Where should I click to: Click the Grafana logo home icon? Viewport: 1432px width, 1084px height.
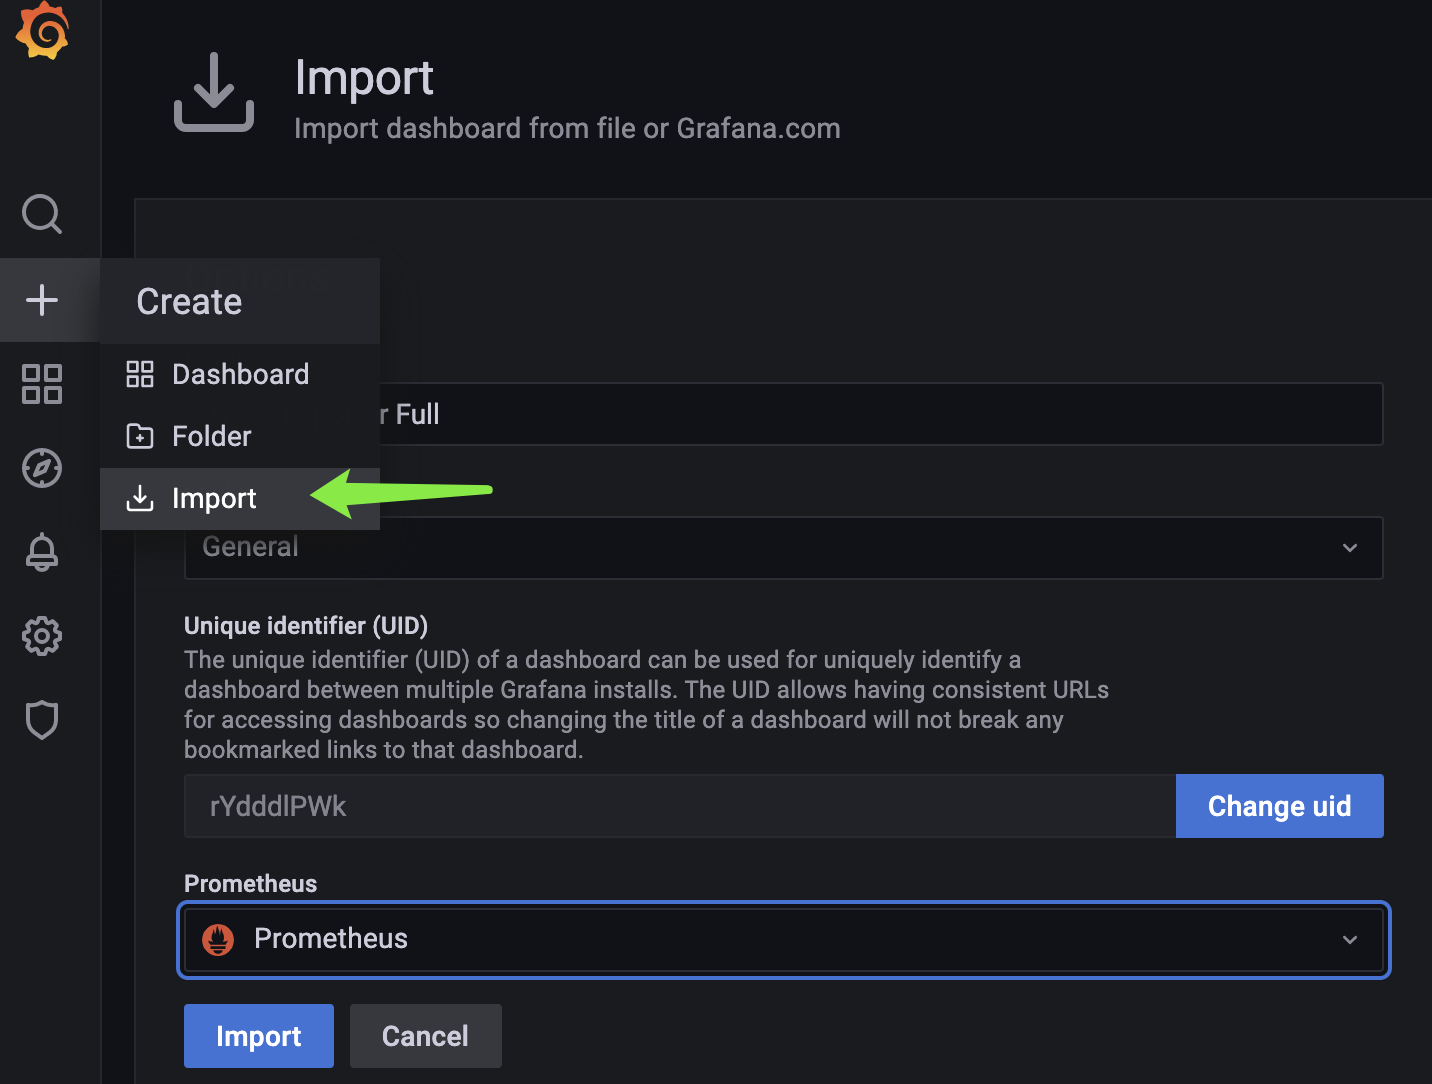click(42, 30)
